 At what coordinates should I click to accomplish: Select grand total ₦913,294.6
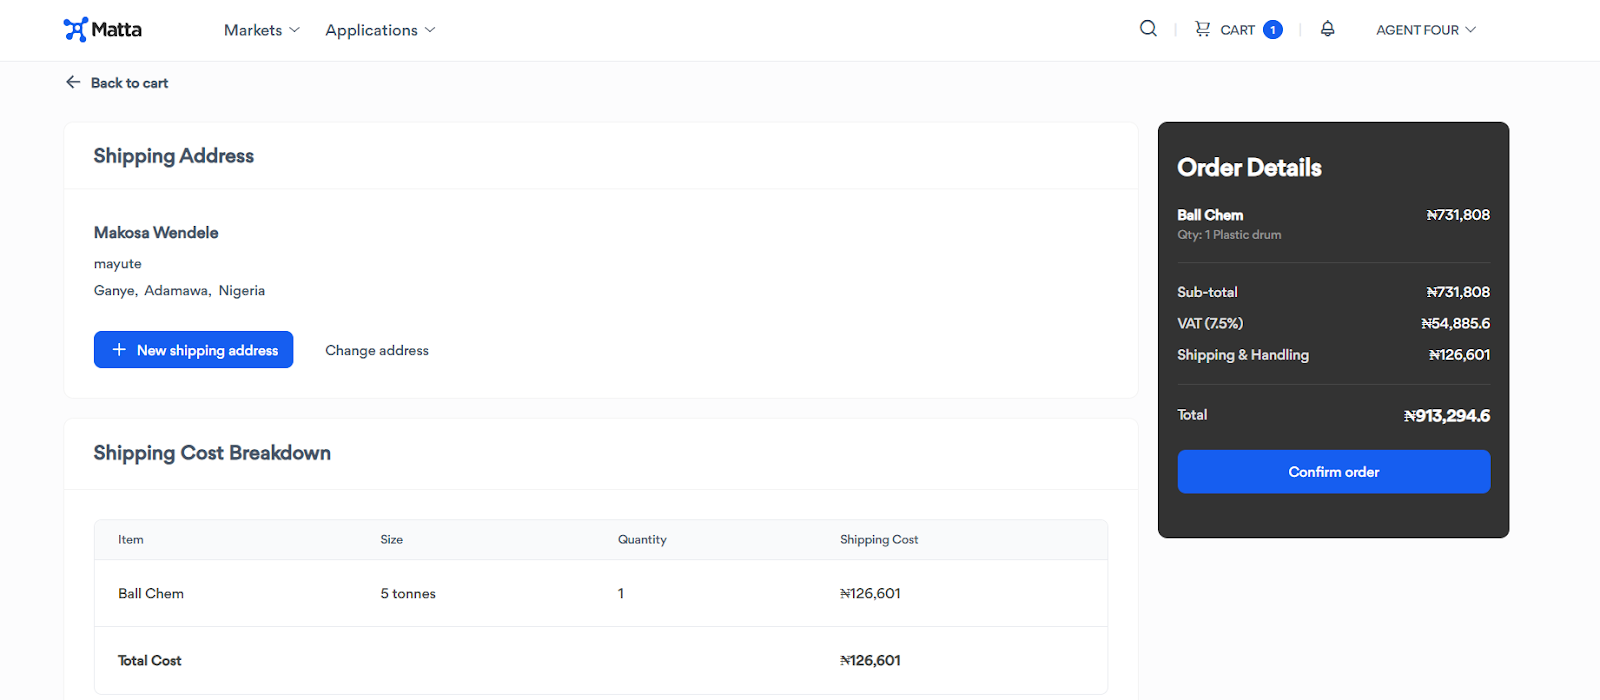pyautogui.click(x=1447, y=416)
